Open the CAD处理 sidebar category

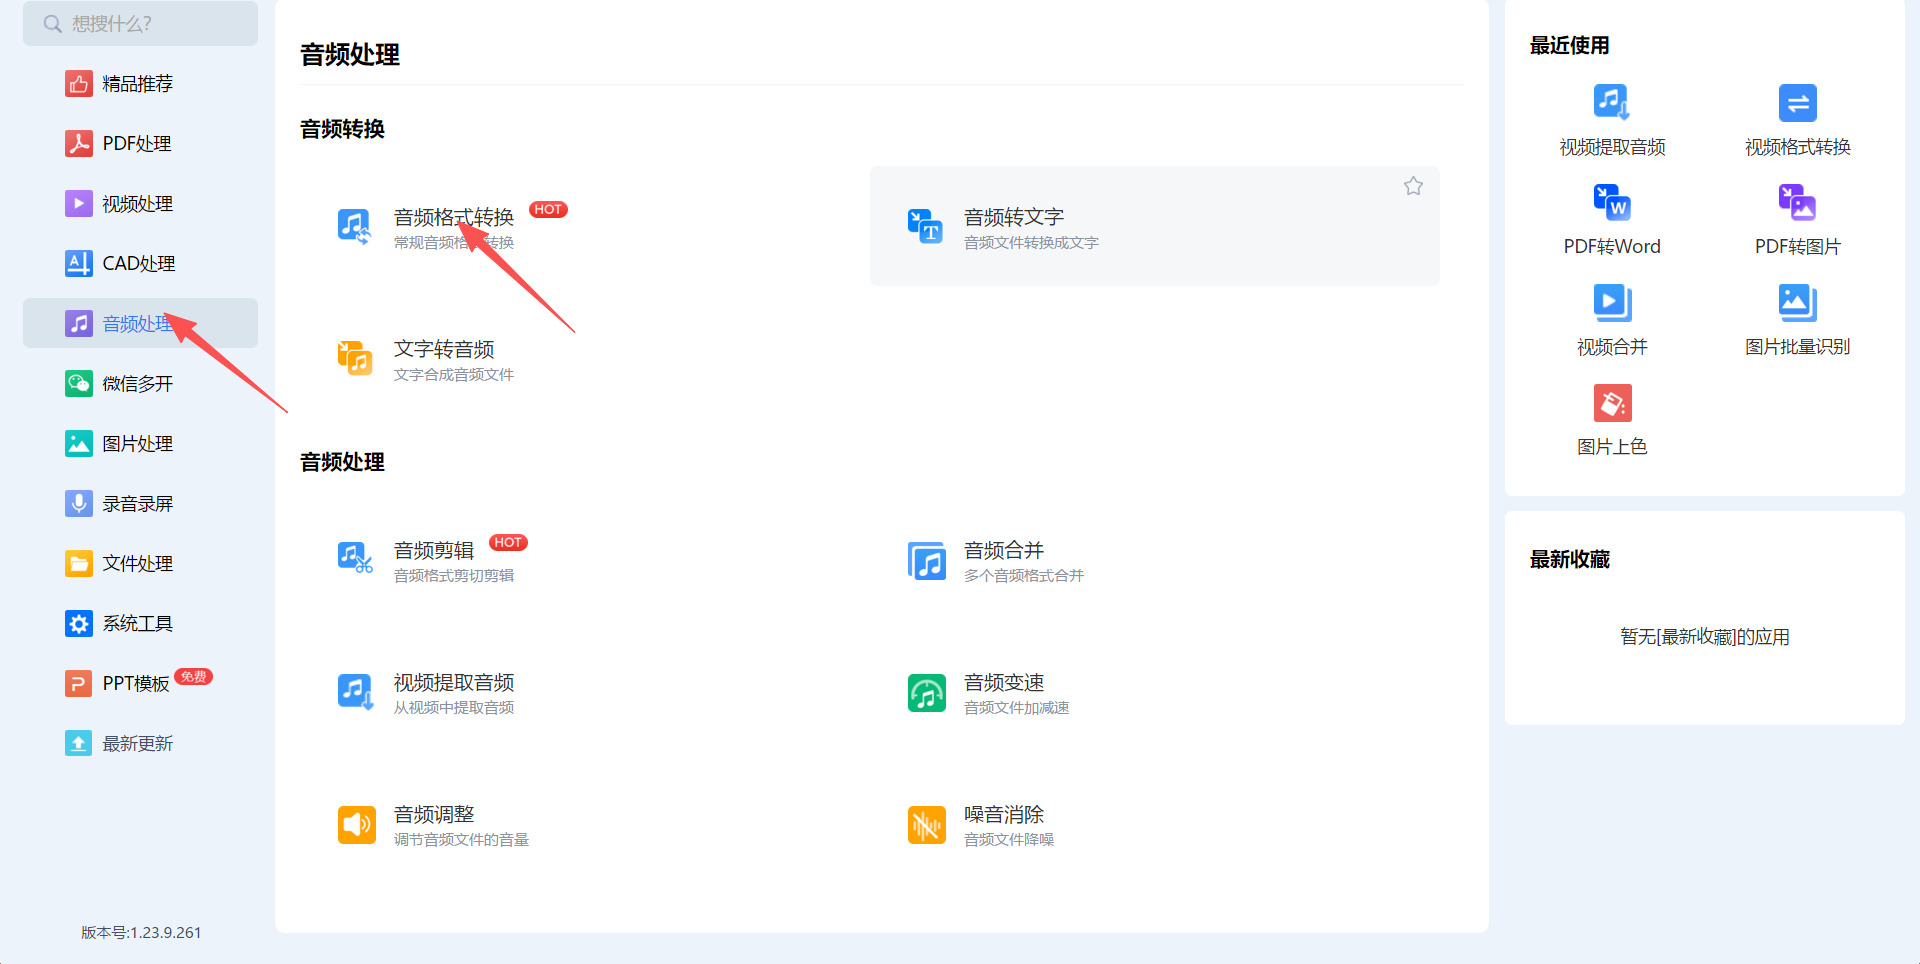(x=140, y=263)
